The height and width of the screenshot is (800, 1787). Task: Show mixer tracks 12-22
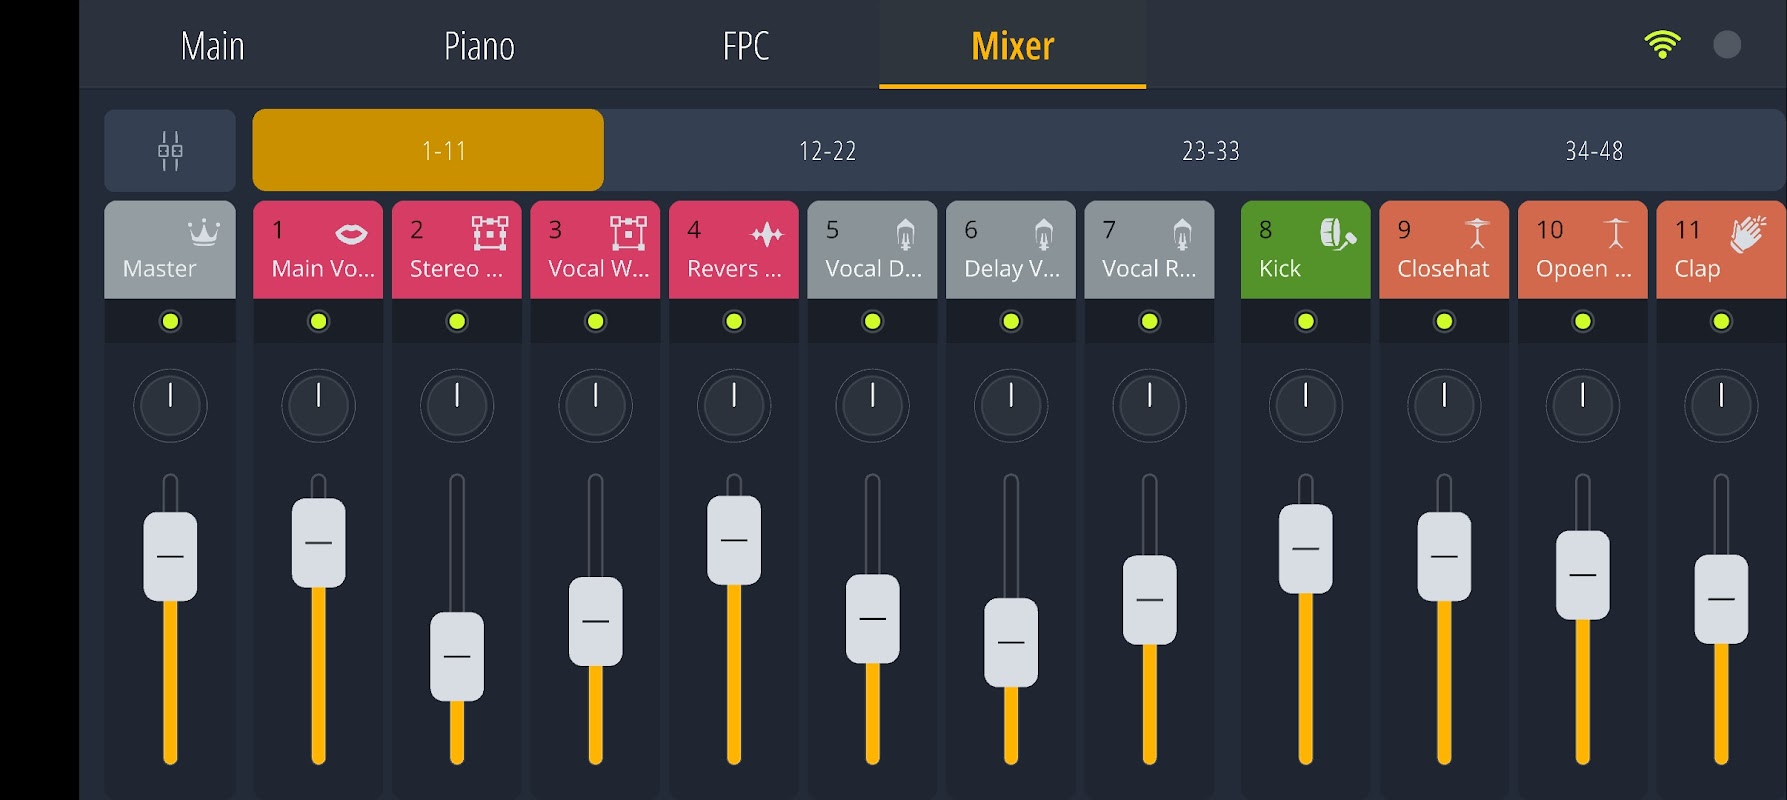point(827,151)
